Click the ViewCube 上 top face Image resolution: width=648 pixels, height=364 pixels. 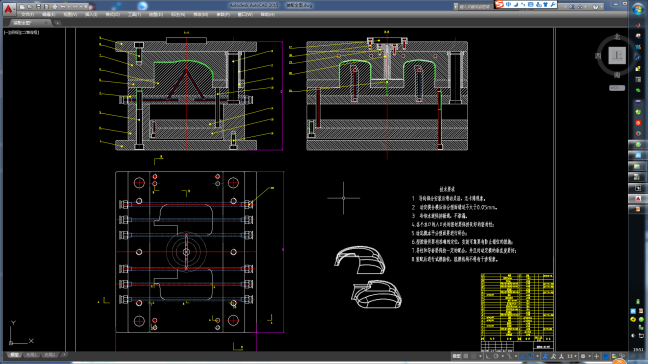click(617, 55)
